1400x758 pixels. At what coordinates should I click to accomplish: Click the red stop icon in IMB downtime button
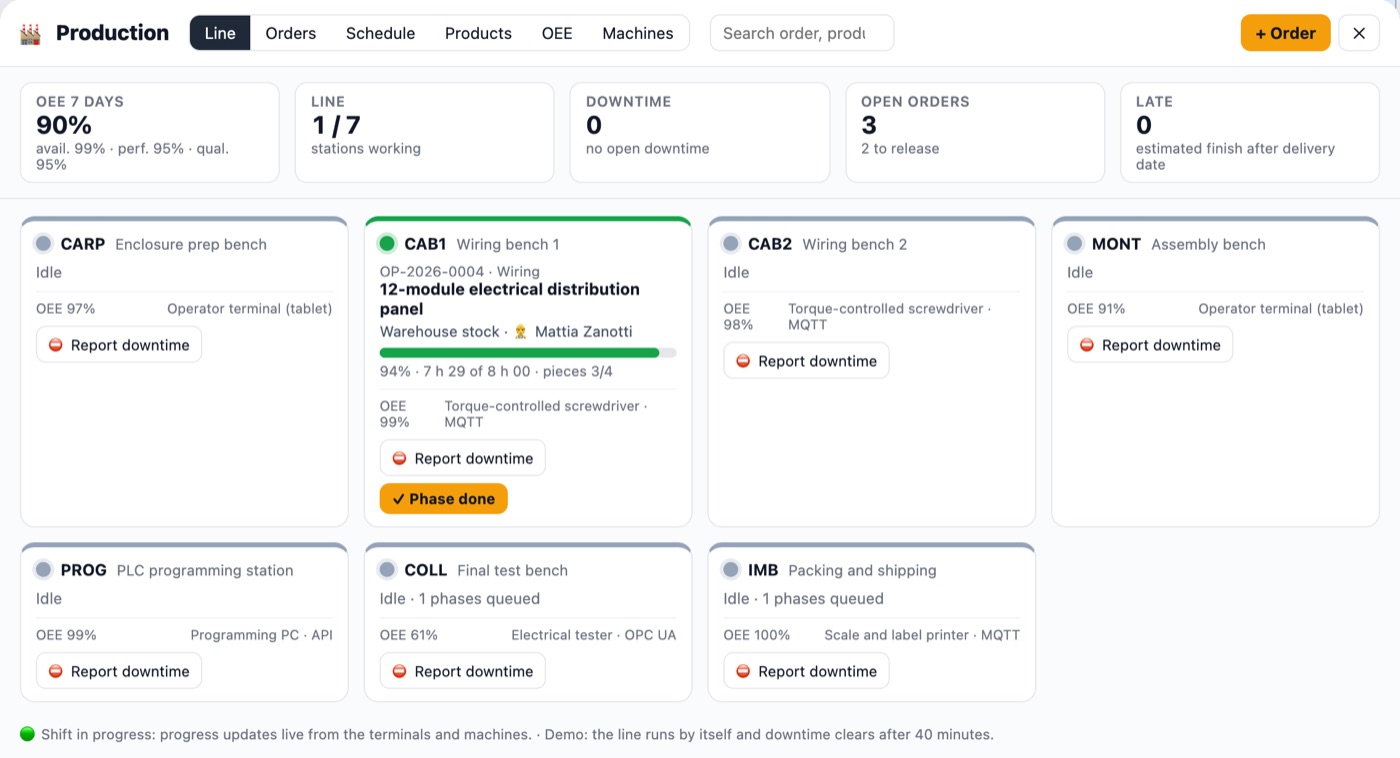743,671
